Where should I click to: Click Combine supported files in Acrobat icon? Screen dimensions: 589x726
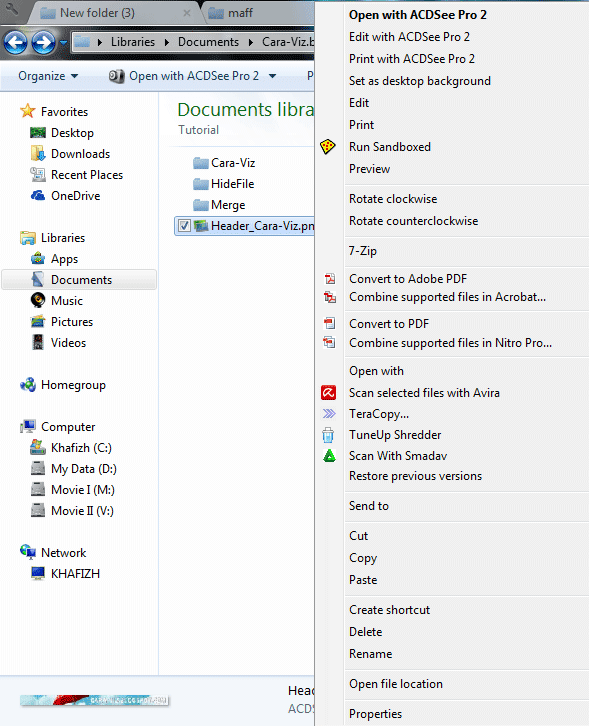pos(329,297)
